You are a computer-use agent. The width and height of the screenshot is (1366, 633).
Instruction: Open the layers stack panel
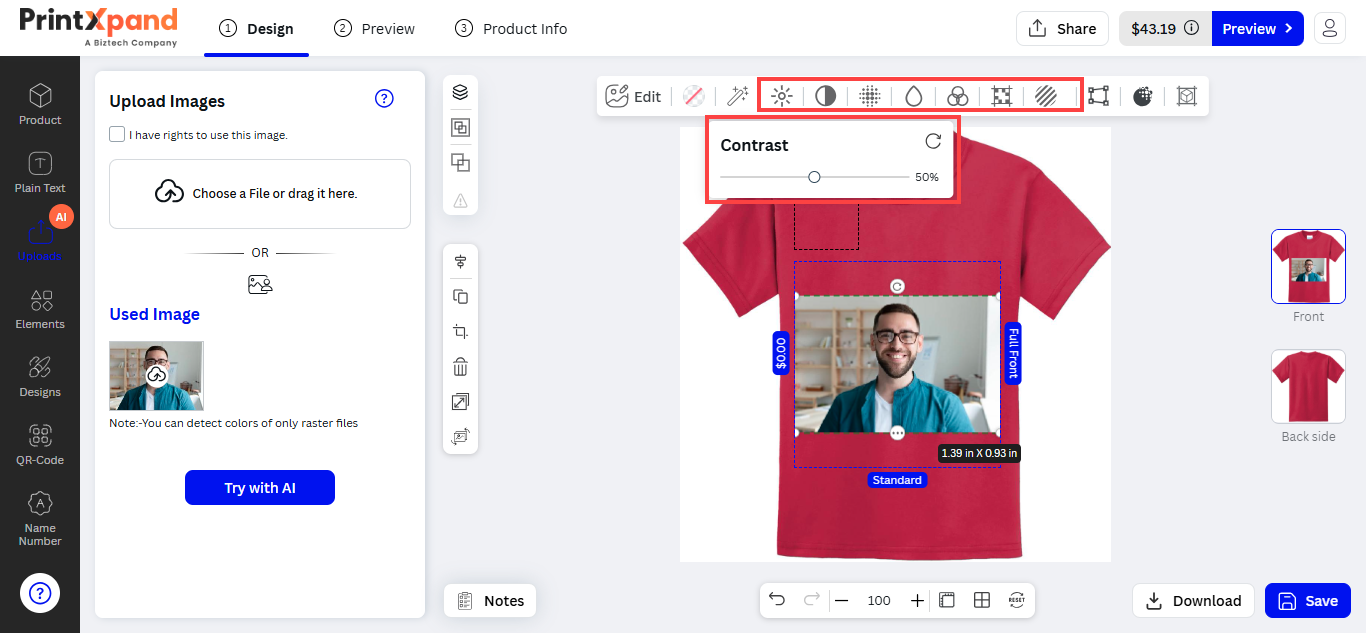pos(460,92)
